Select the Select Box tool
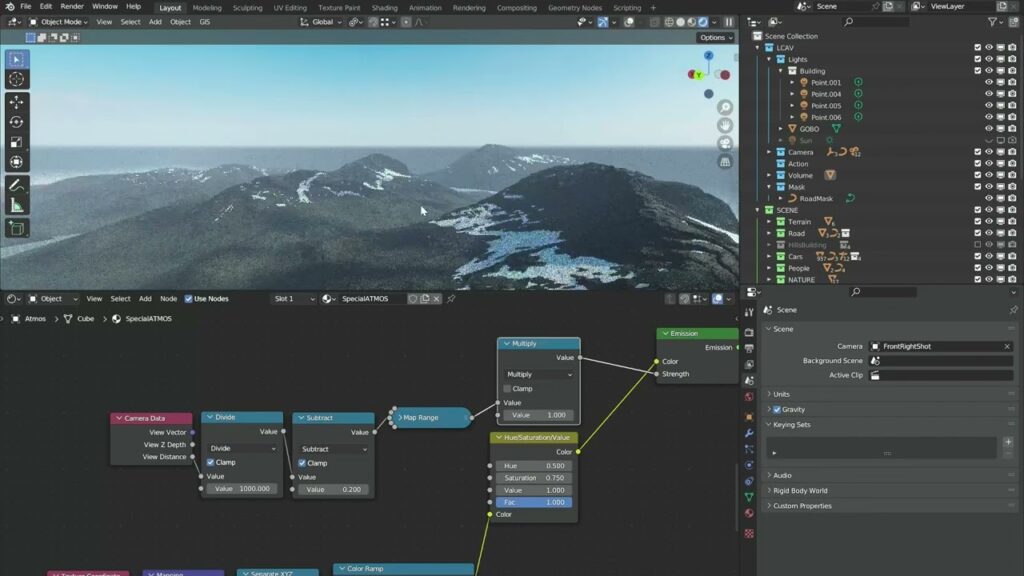1024x576 pixels. pyautogui.click(x=16, y=59)
